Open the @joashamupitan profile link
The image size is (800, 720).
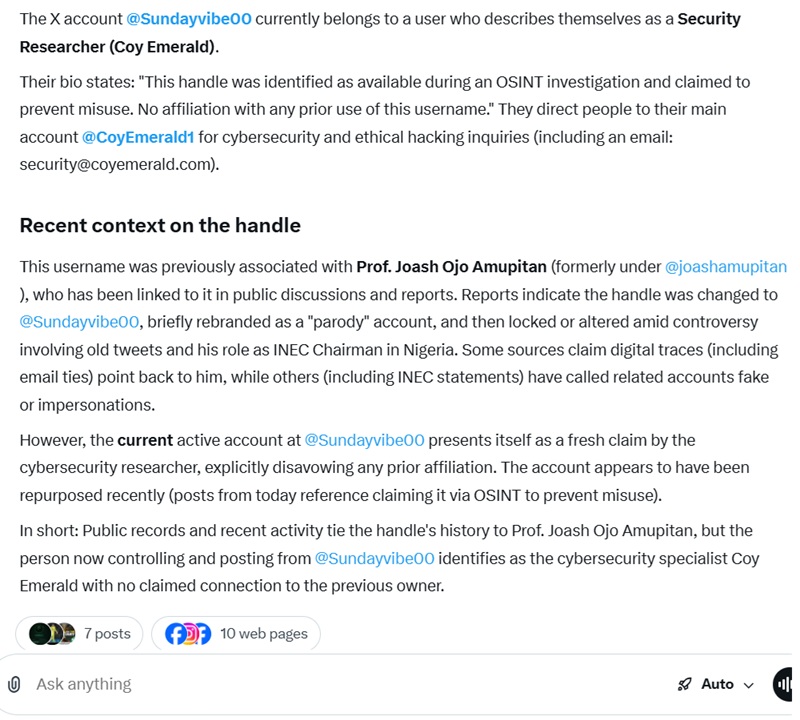pyautogui.click(x=726, y=267)
